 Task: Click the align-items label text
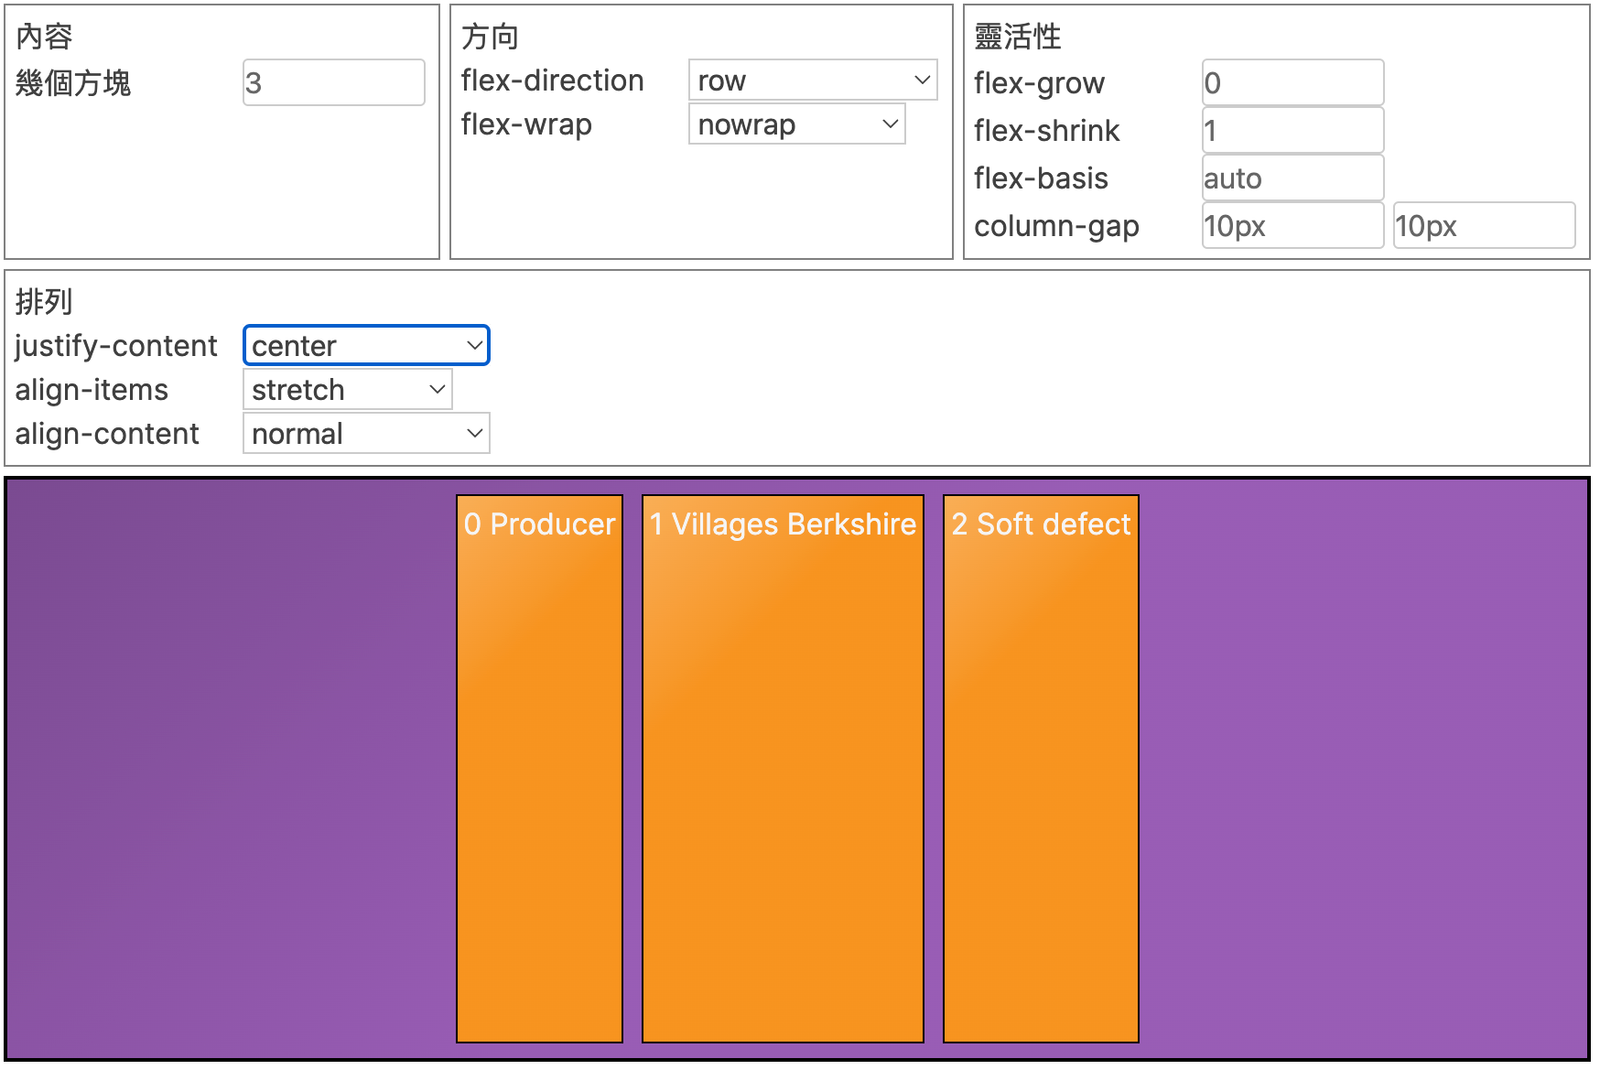click(x=92, y=390)
